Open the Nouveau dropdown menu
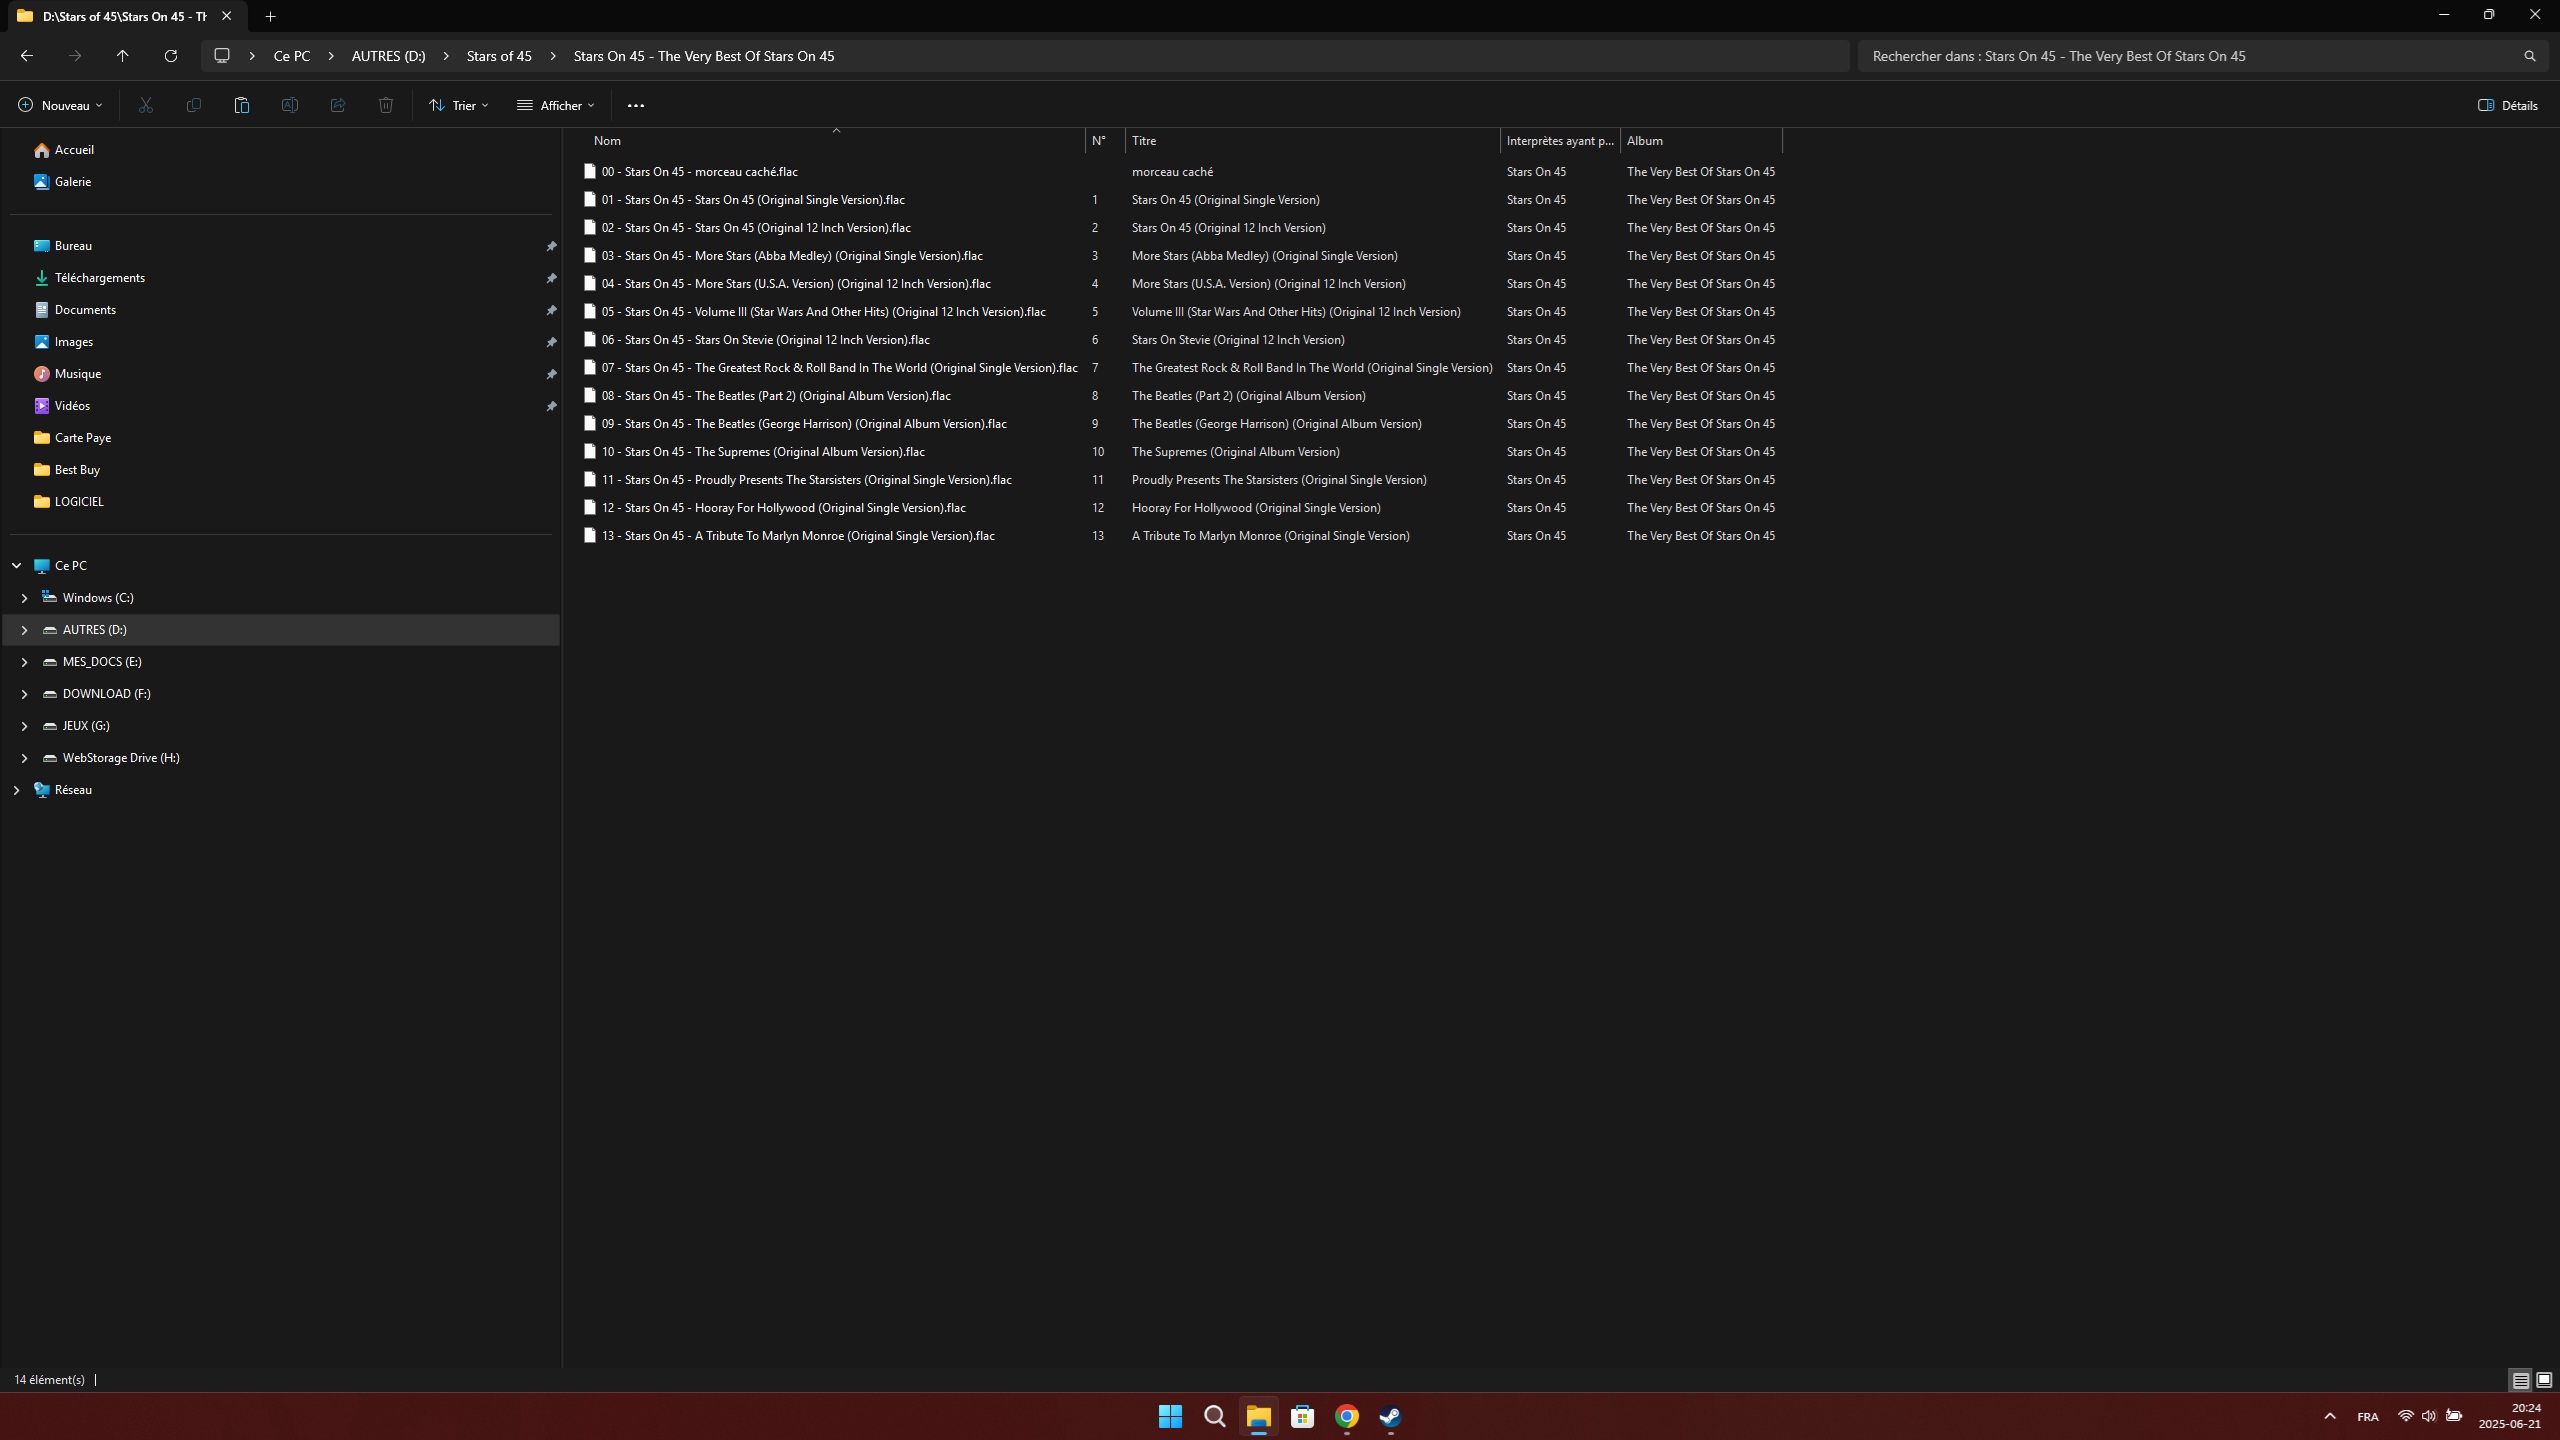2560x1440 pixels. point(60,105)
